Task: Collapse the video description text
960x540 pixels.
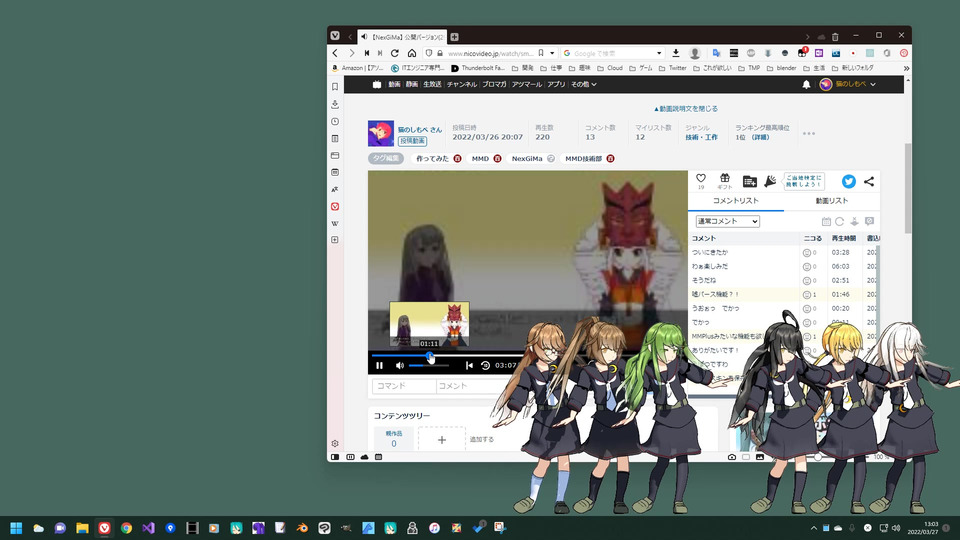Action: point(686,108)
